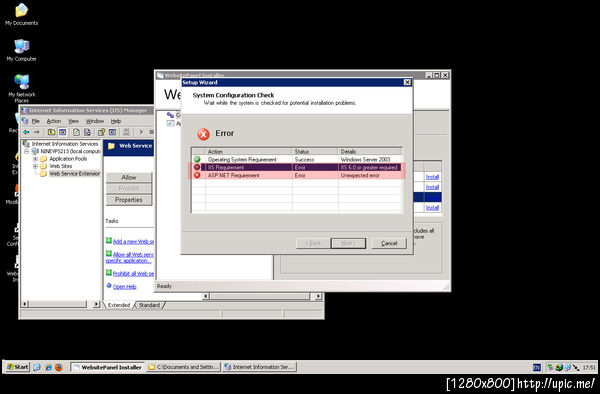Click Status column header in Setup Wizard
This screenshot has height=394, width=600.
click(x=315, y=151)
